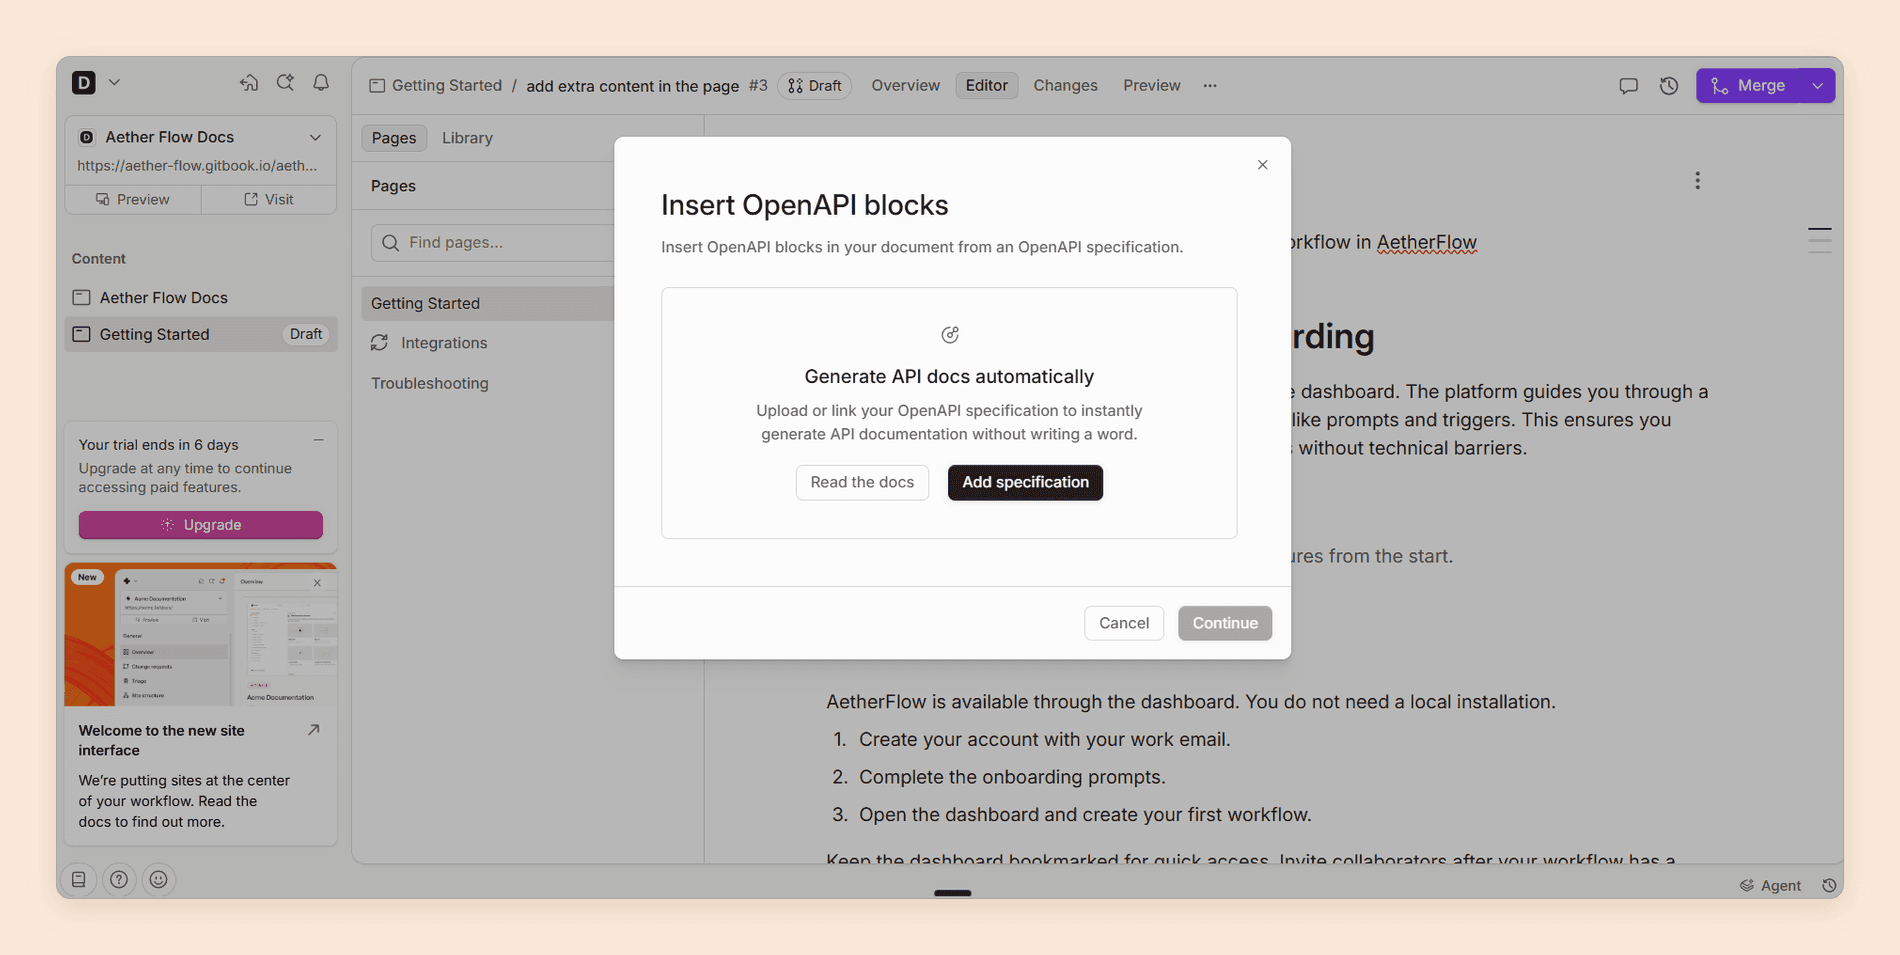Click the site URL text
This screenshot has width=1900, height=955.
[x=197, y=165]
